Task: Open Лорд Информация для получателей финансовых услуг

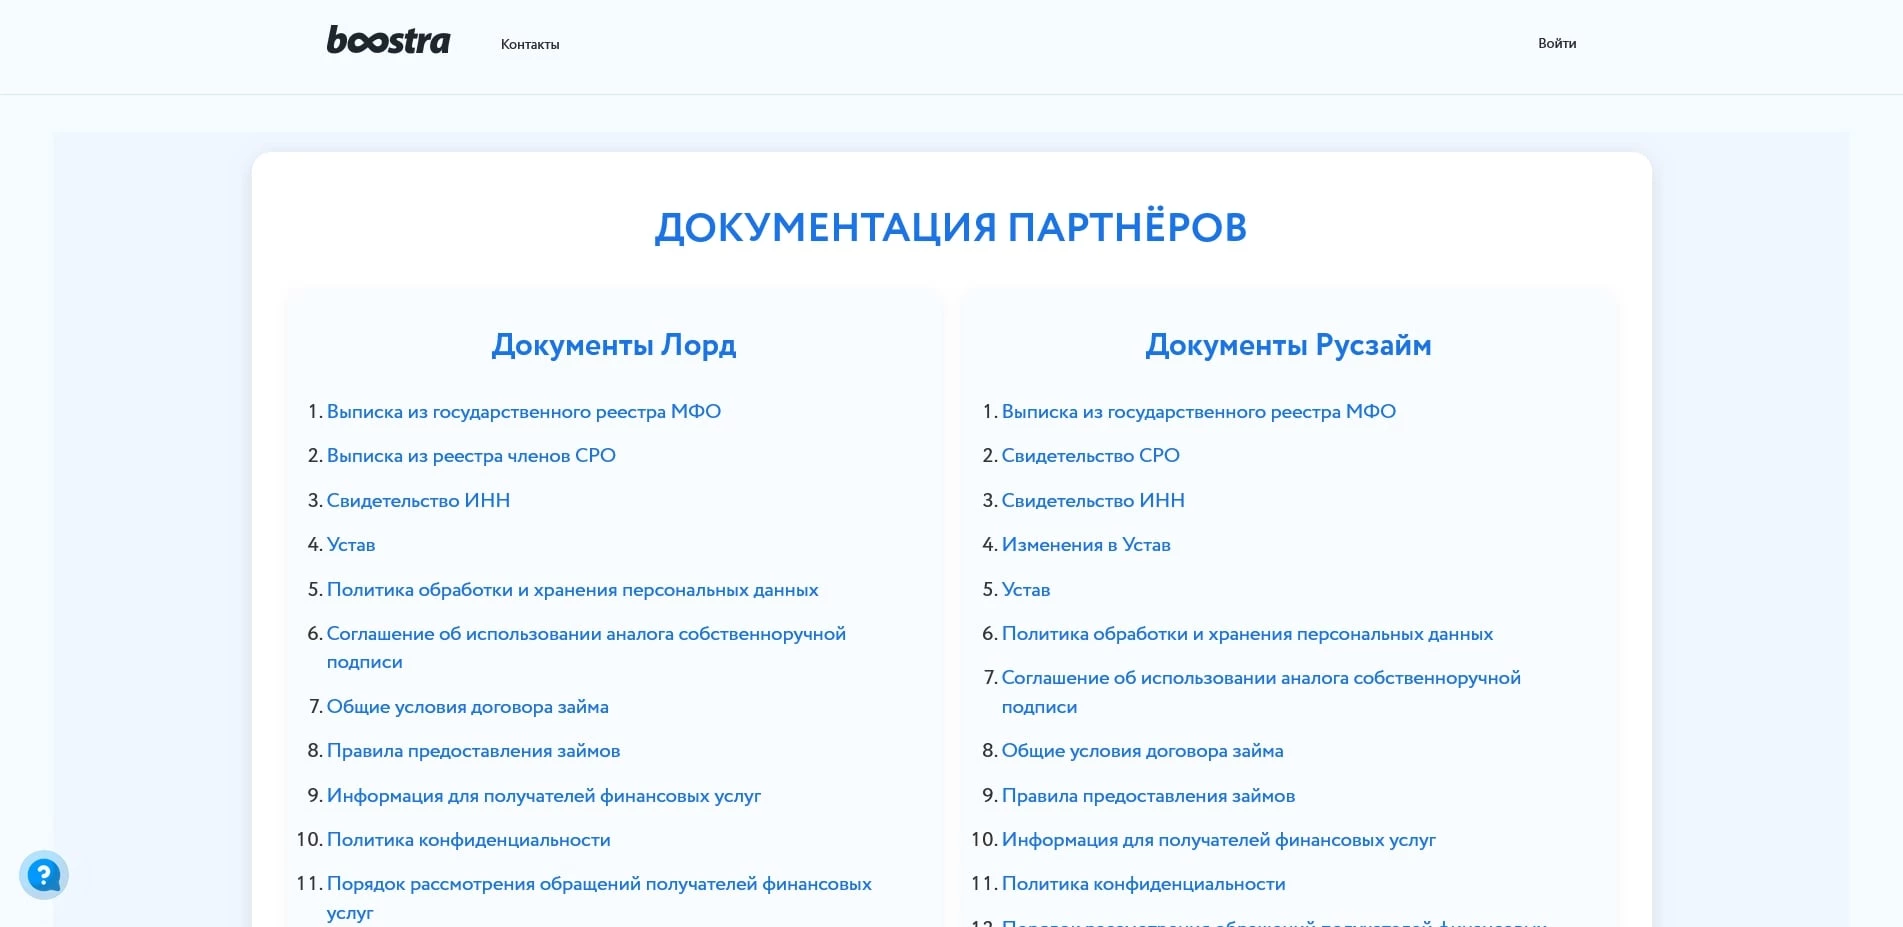Action: [x=543, y=795]
